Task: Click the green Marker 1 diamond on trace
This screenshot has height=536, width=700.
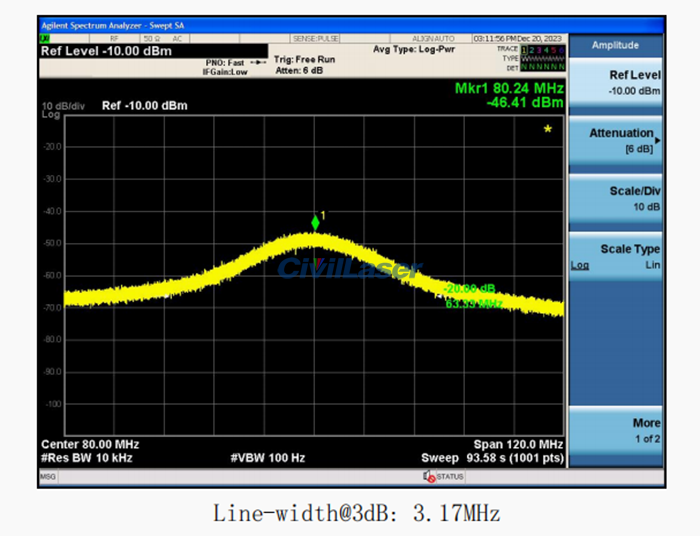Action: click(316, 222)
